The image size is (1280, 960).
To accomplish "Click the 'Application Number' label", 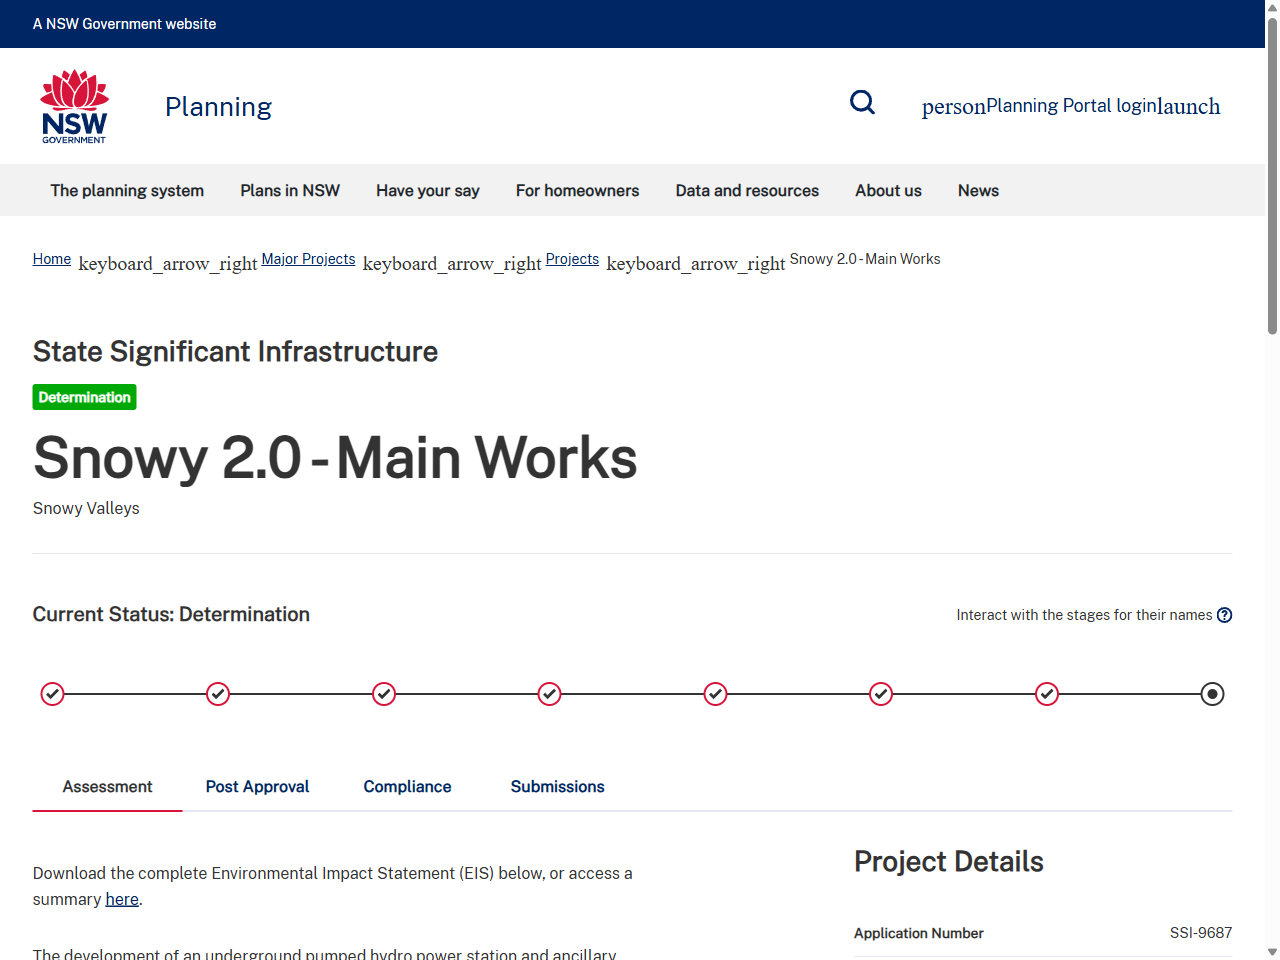I will [x=919, y=933].
